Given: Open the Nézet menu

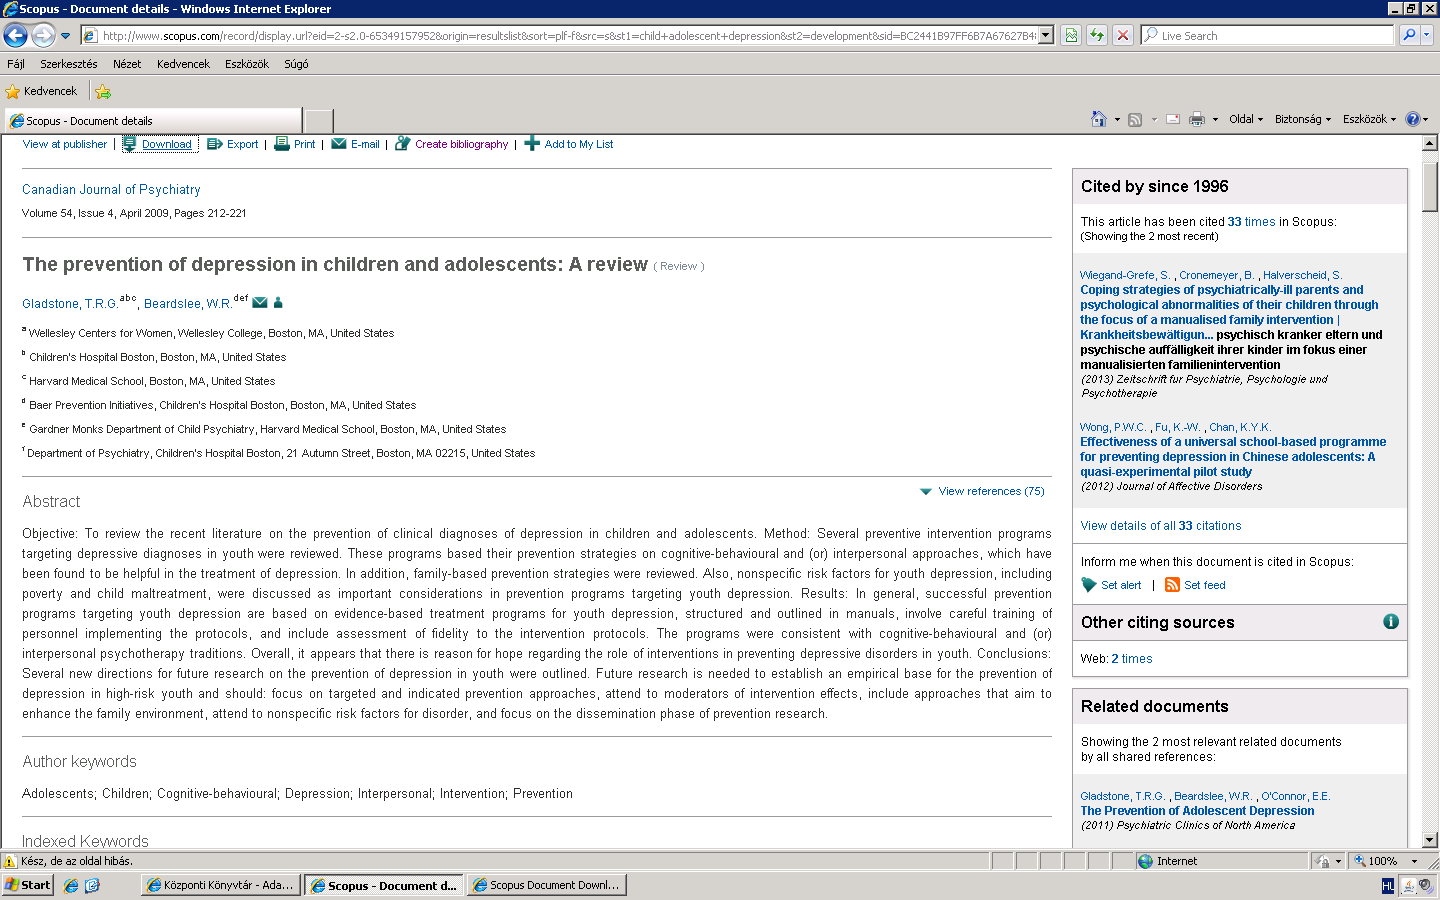Looking at the screenshot, I should [x=127, y=64].
